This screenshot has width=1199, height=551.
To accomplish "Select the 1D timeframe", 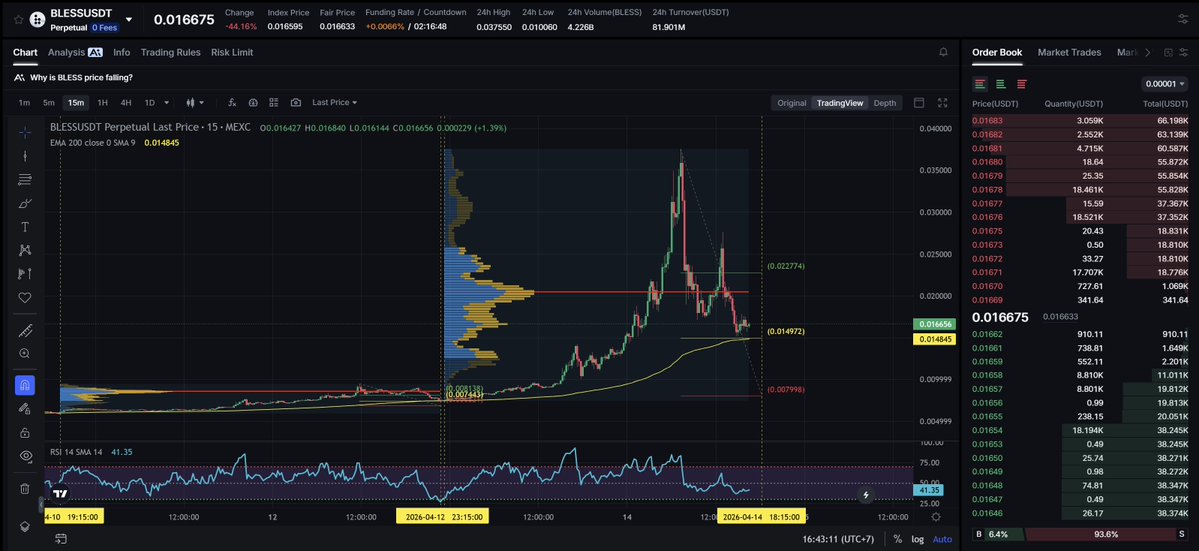I will click(x=150, y=102).
